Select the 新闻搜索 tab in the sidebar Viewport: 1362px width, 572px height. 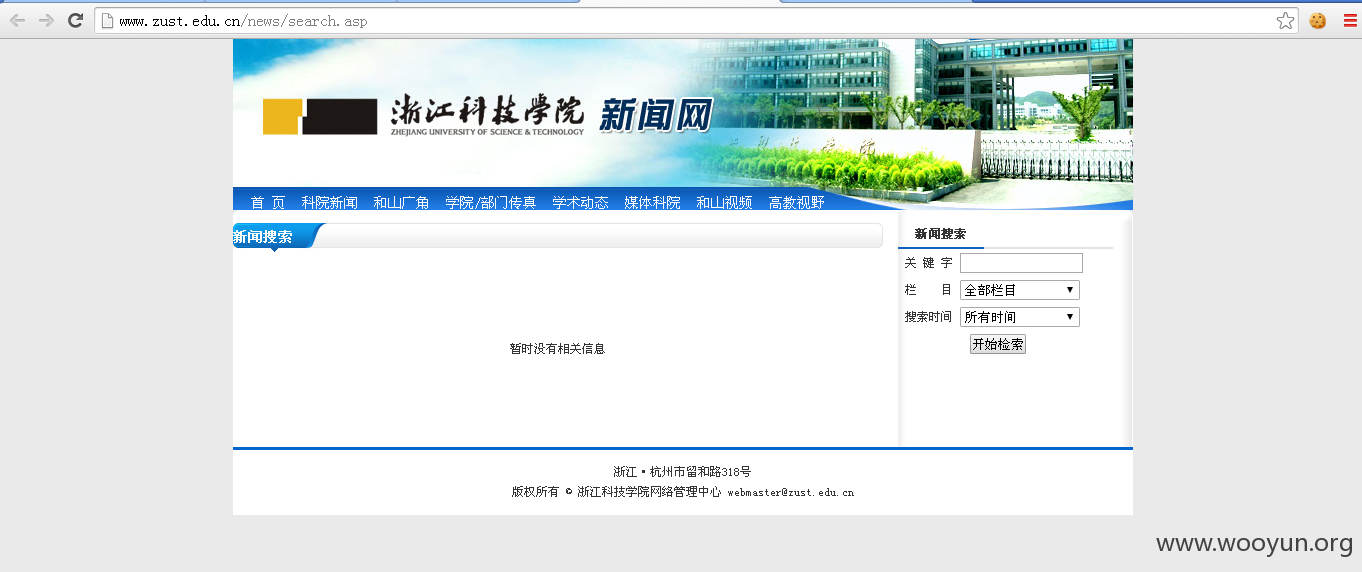(940, 234)
